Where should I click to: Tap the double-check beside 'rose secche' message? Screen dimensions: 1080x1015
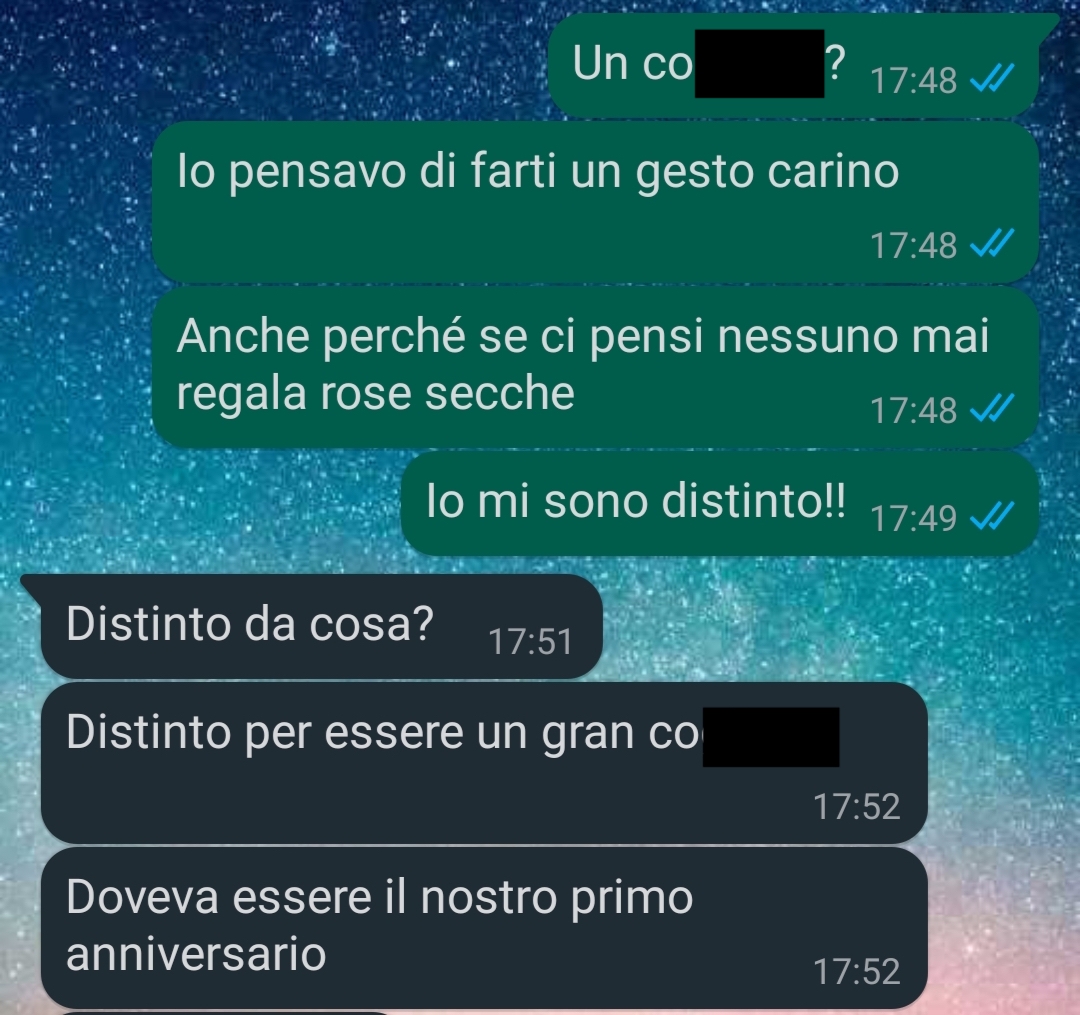click(x=992, y=408)
